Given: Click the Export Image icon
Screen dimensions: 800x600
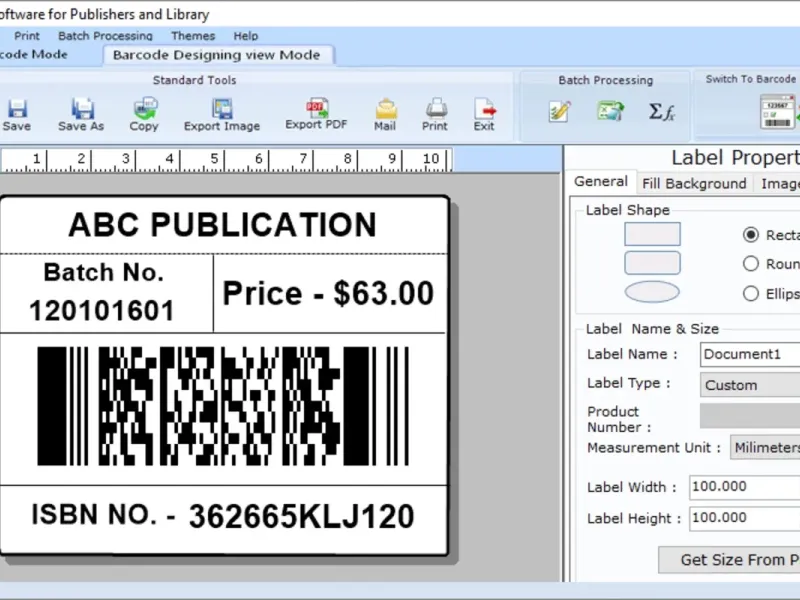Looking at the screenshot, I should point(222,108).
